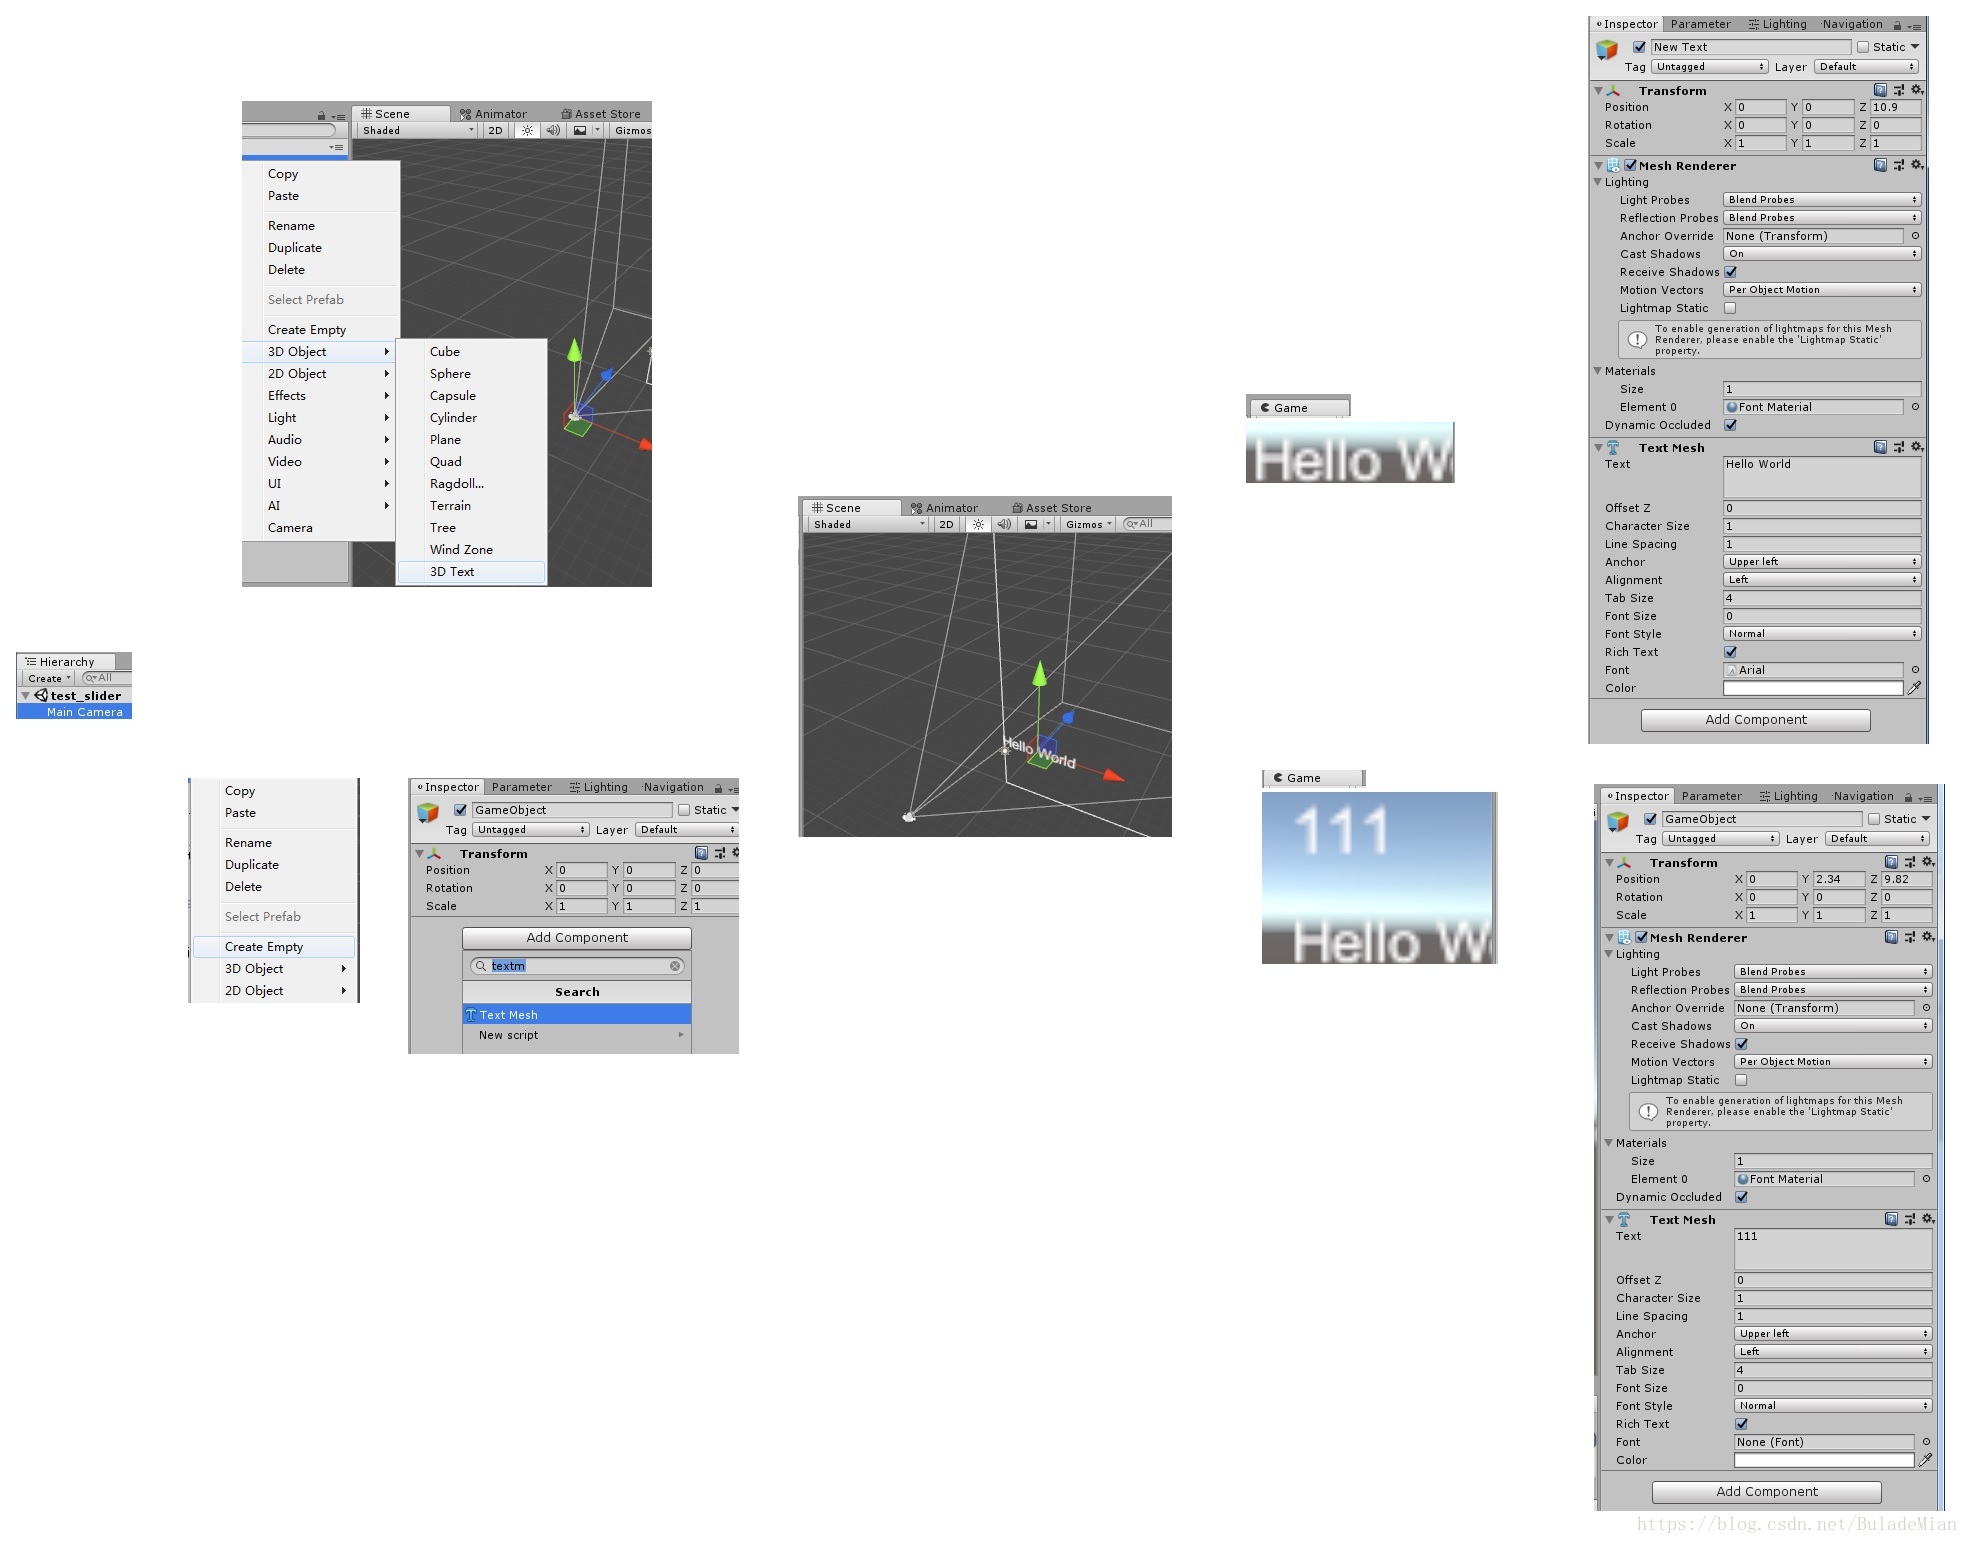Toggle 2D mode in middle Scene window
This screenshot has height=1544, width=1968.
pyautogui.click(x=946, y=524)
